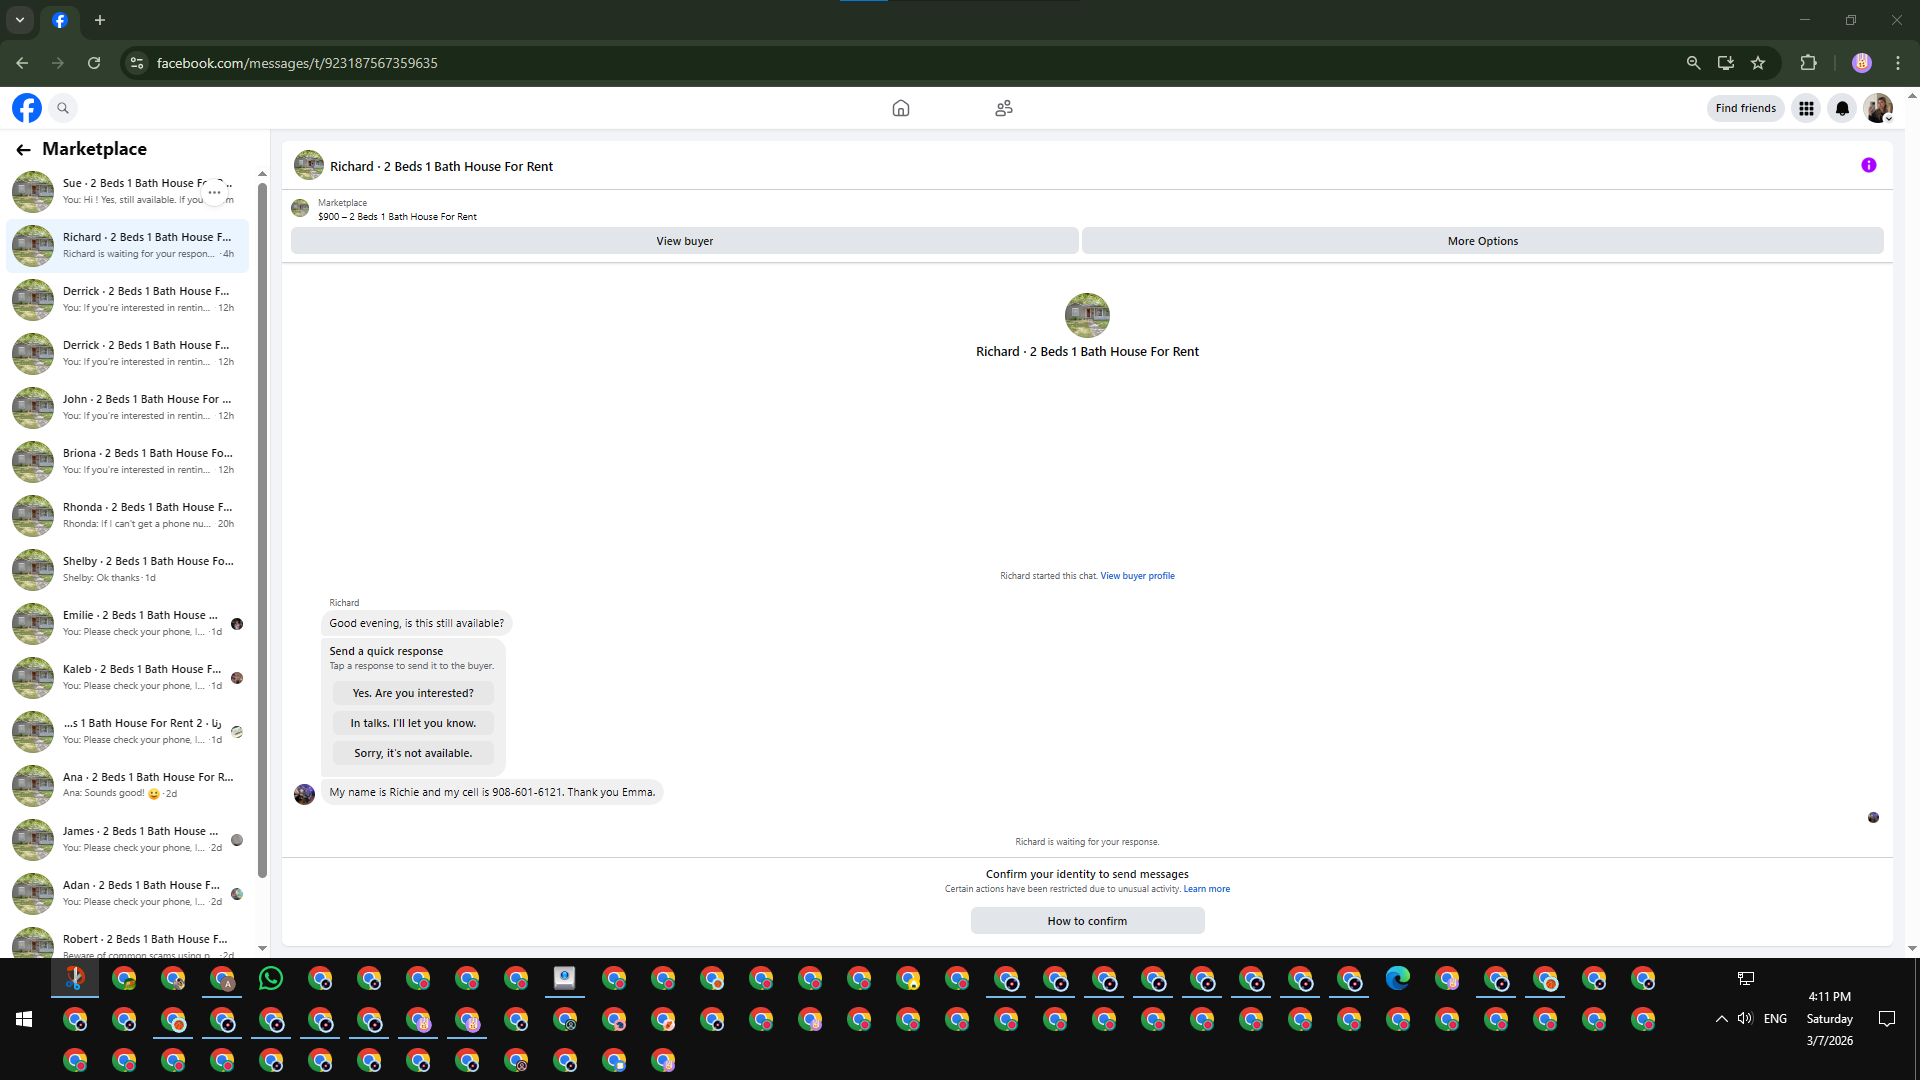This screenshot has width=1920, height=1080.
Task: Go to the Facebook Home icon
Action: (x=901, y=108)
